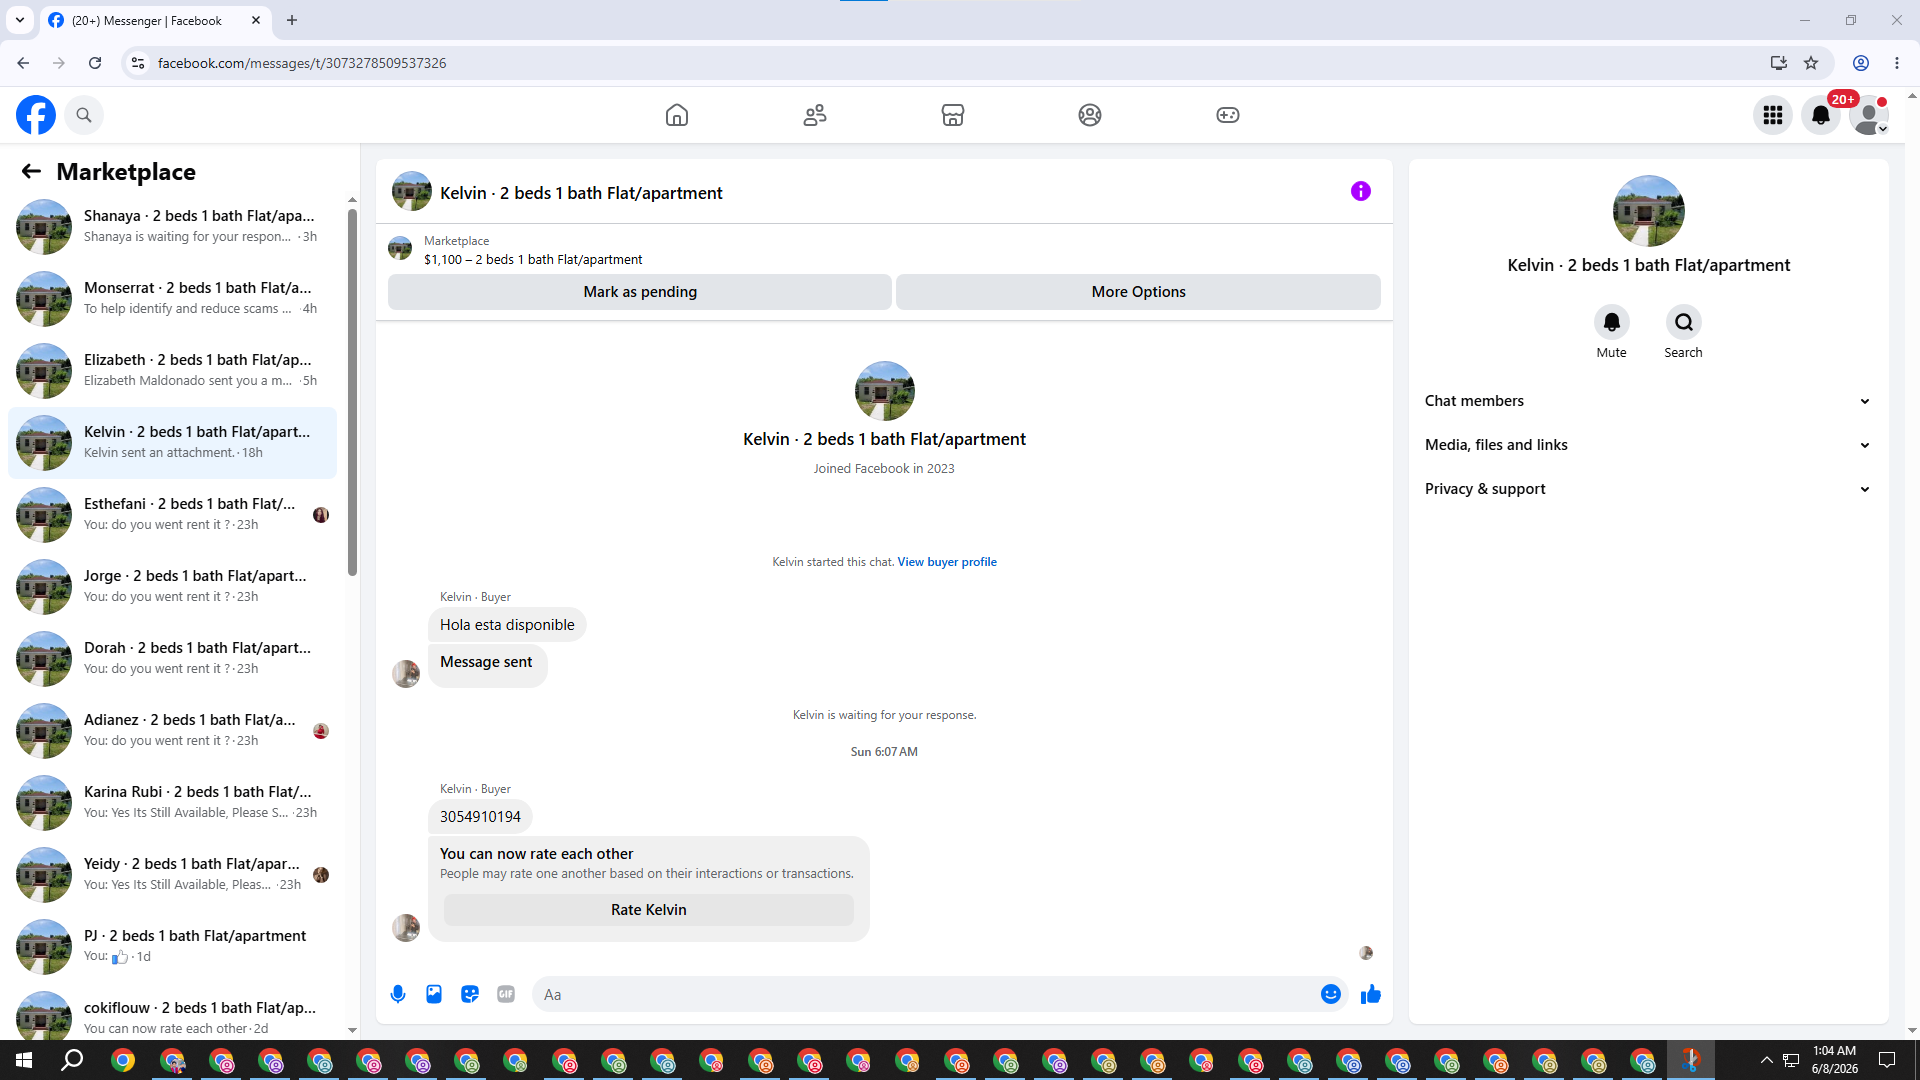
Task: View site information icon in address bar
Action: point(138,63)
